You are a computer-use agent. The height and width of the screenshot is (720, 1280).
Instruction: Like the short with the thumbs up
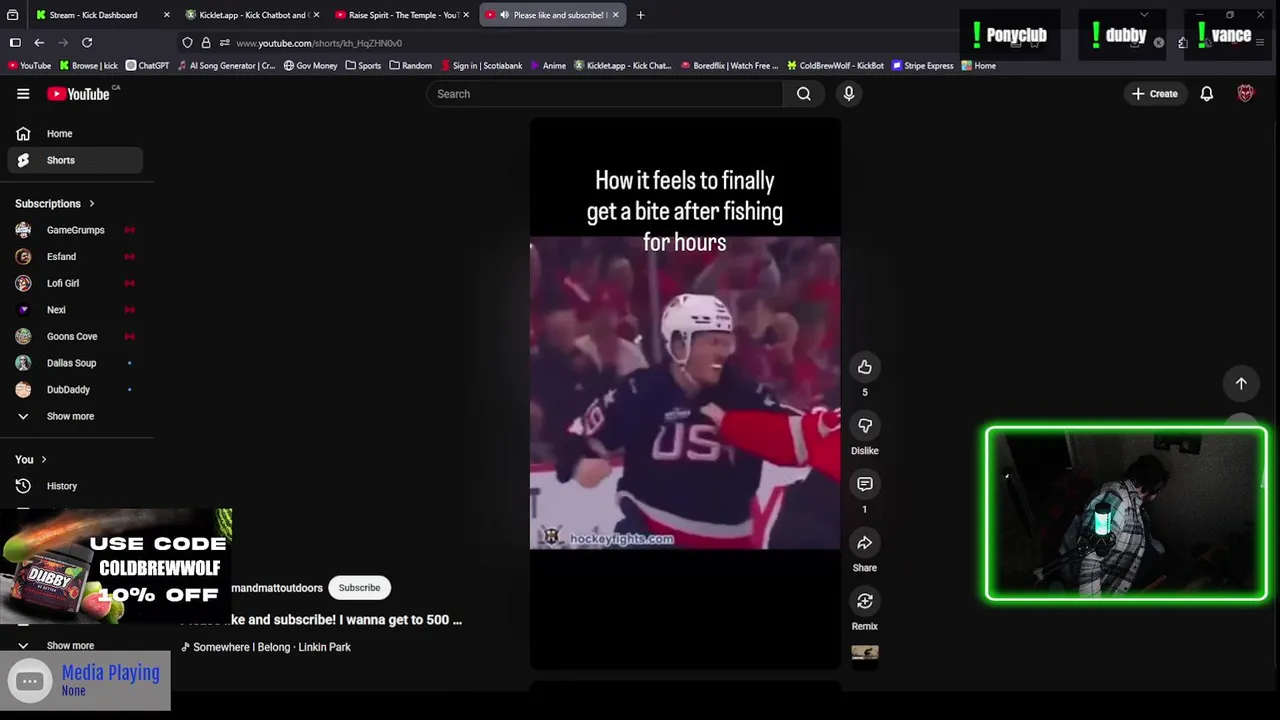[865, 367]
